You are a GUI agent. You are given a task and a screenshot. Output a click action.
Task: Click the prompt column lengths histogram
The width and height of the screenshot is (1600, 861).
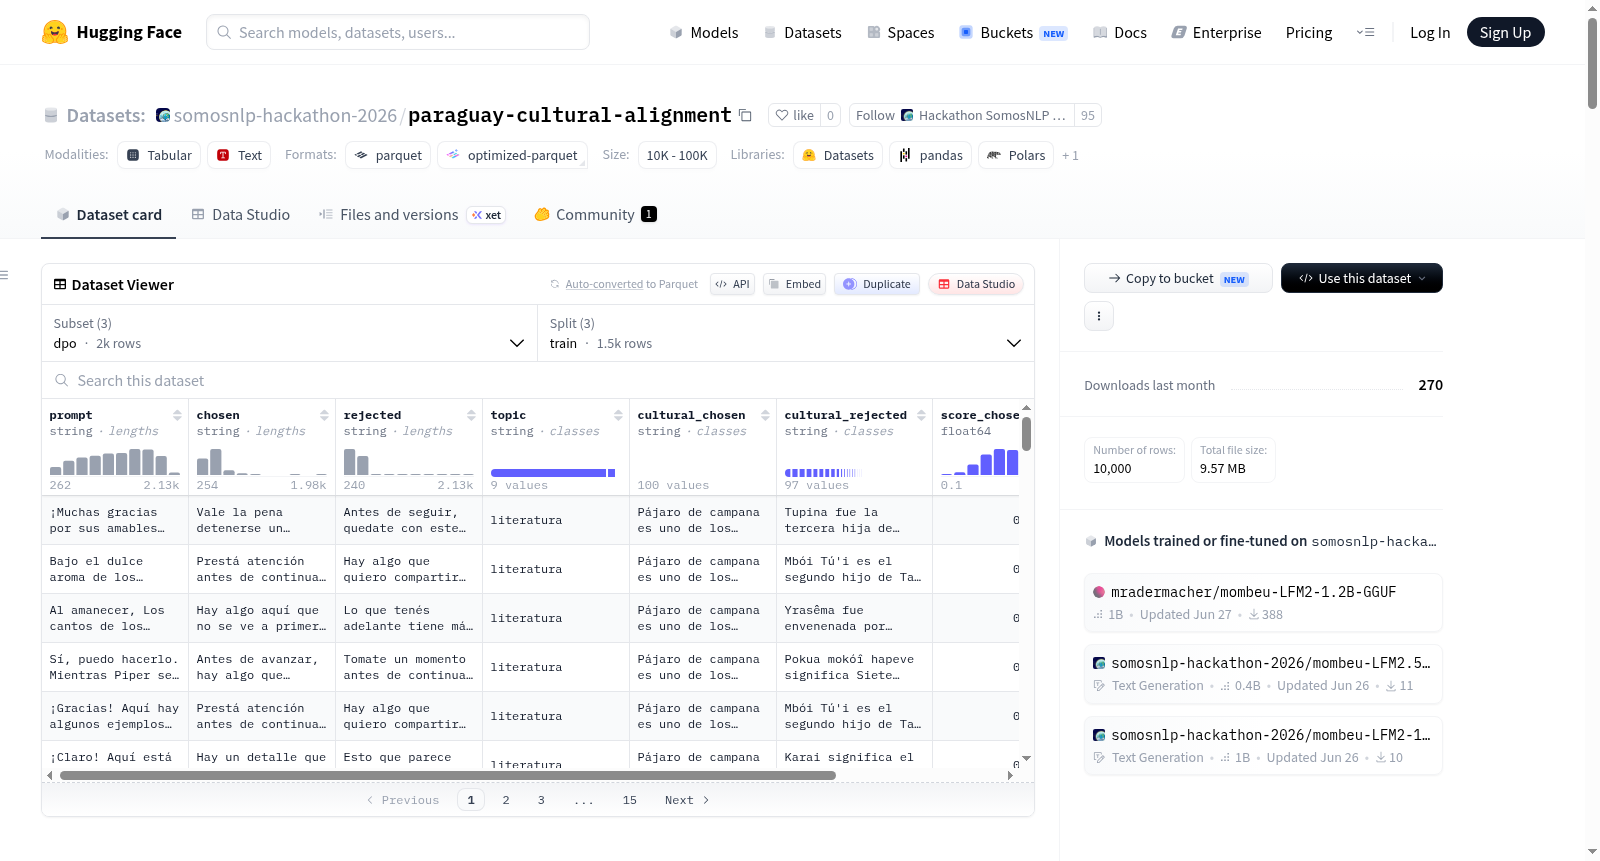(x=115, y=462)
